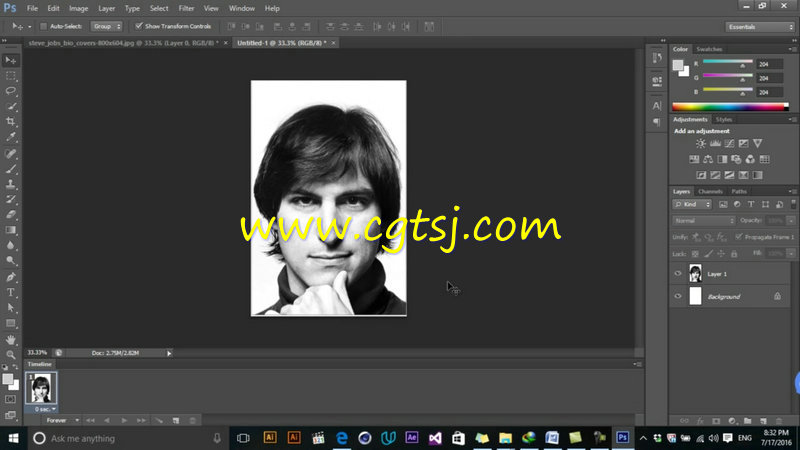This screenshot has width=800, height=450.
Task: Toggle Propagate Frame 1 checkbox
Action: coord(738,237)
